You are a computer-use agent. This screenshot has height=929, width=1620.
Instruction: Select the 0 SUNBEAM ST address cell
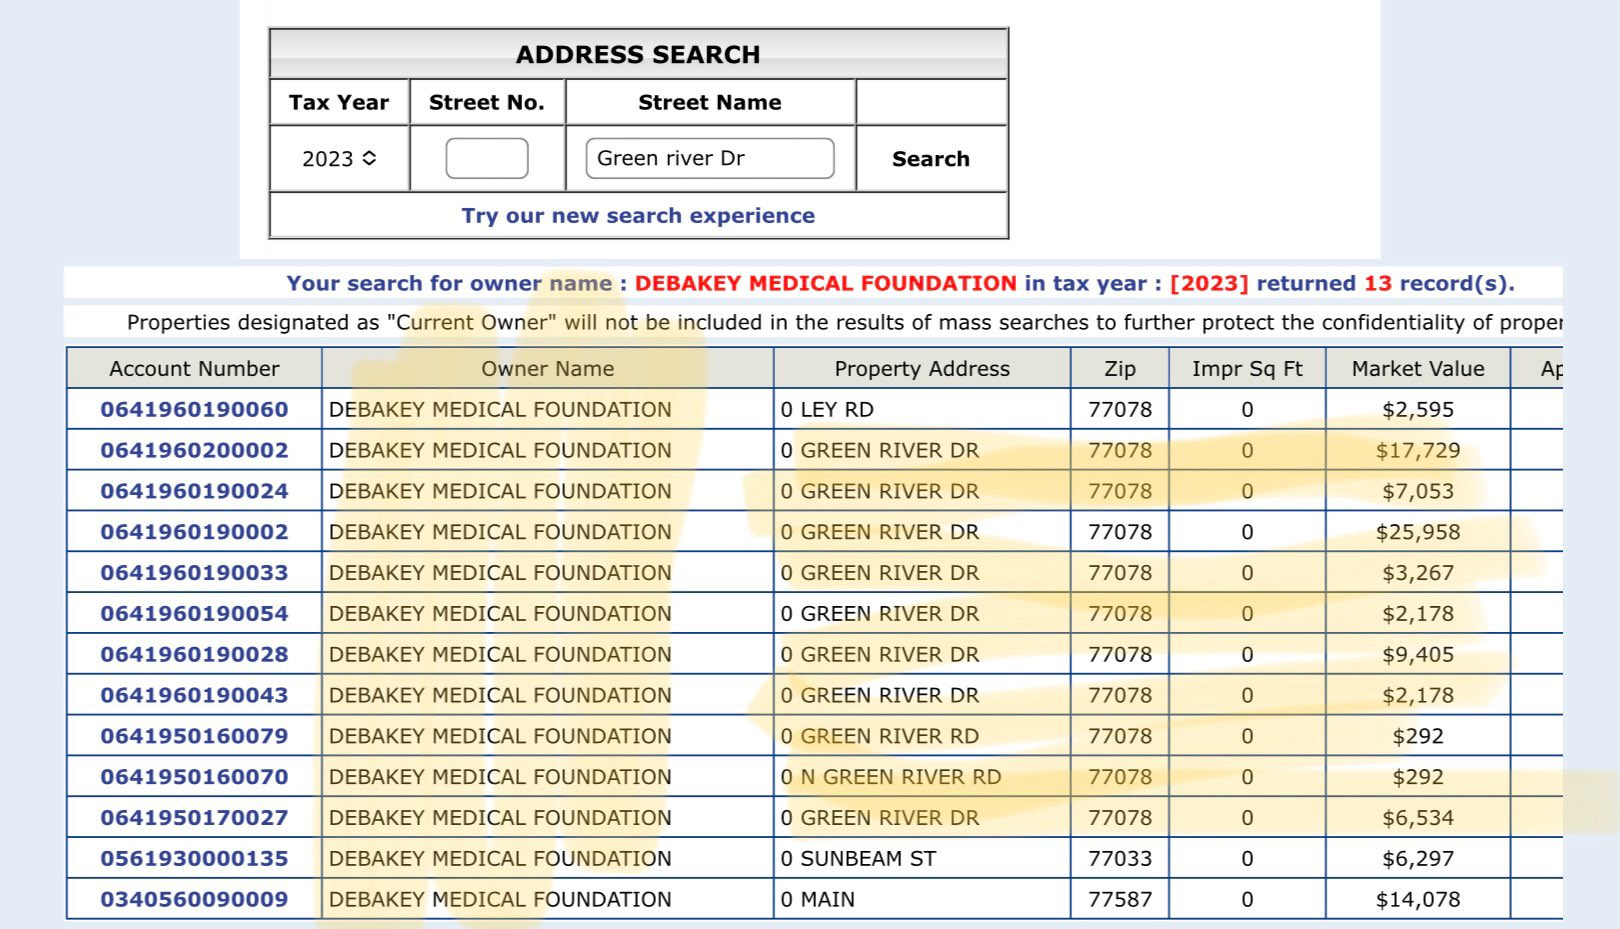click(922, 858)
